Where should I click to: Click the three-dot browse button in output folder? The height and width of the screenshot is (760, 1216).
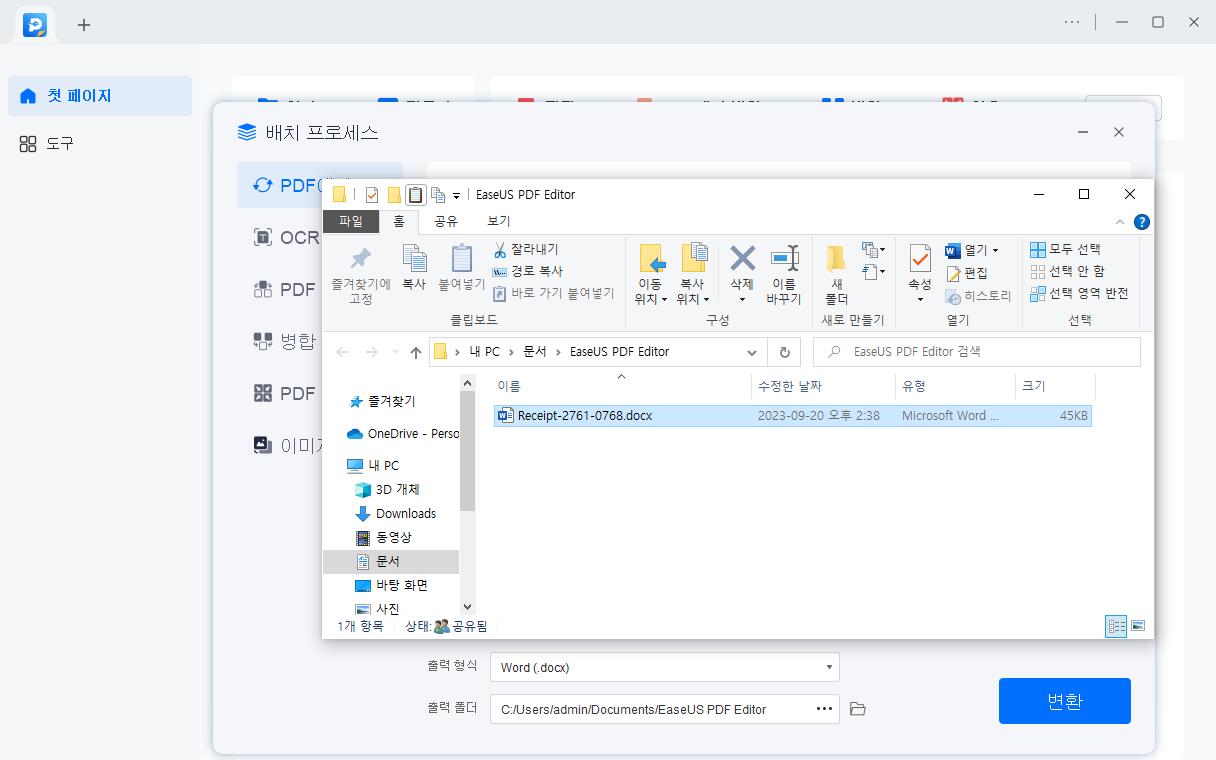(824, 709)
